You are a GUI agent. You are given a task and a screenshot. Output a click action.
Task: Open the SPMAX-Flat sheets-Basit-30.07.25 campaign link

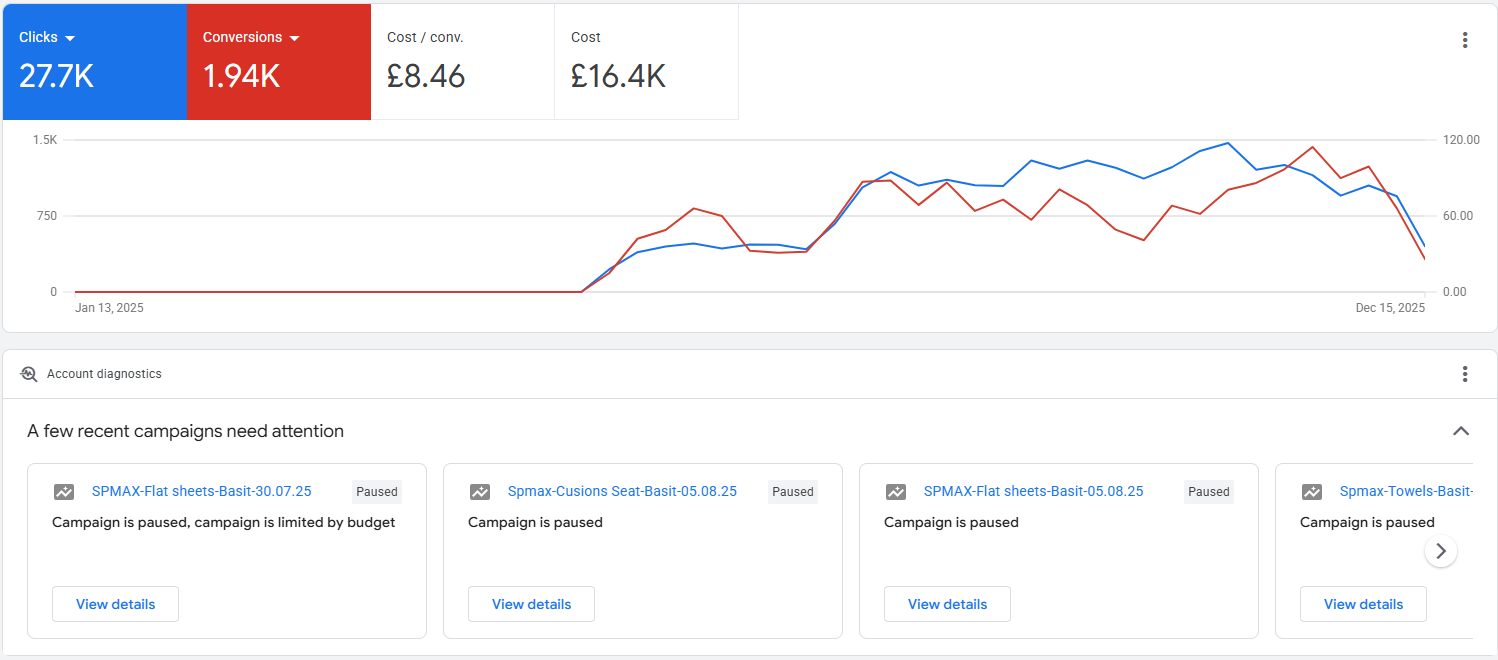(x=201, y=491)
